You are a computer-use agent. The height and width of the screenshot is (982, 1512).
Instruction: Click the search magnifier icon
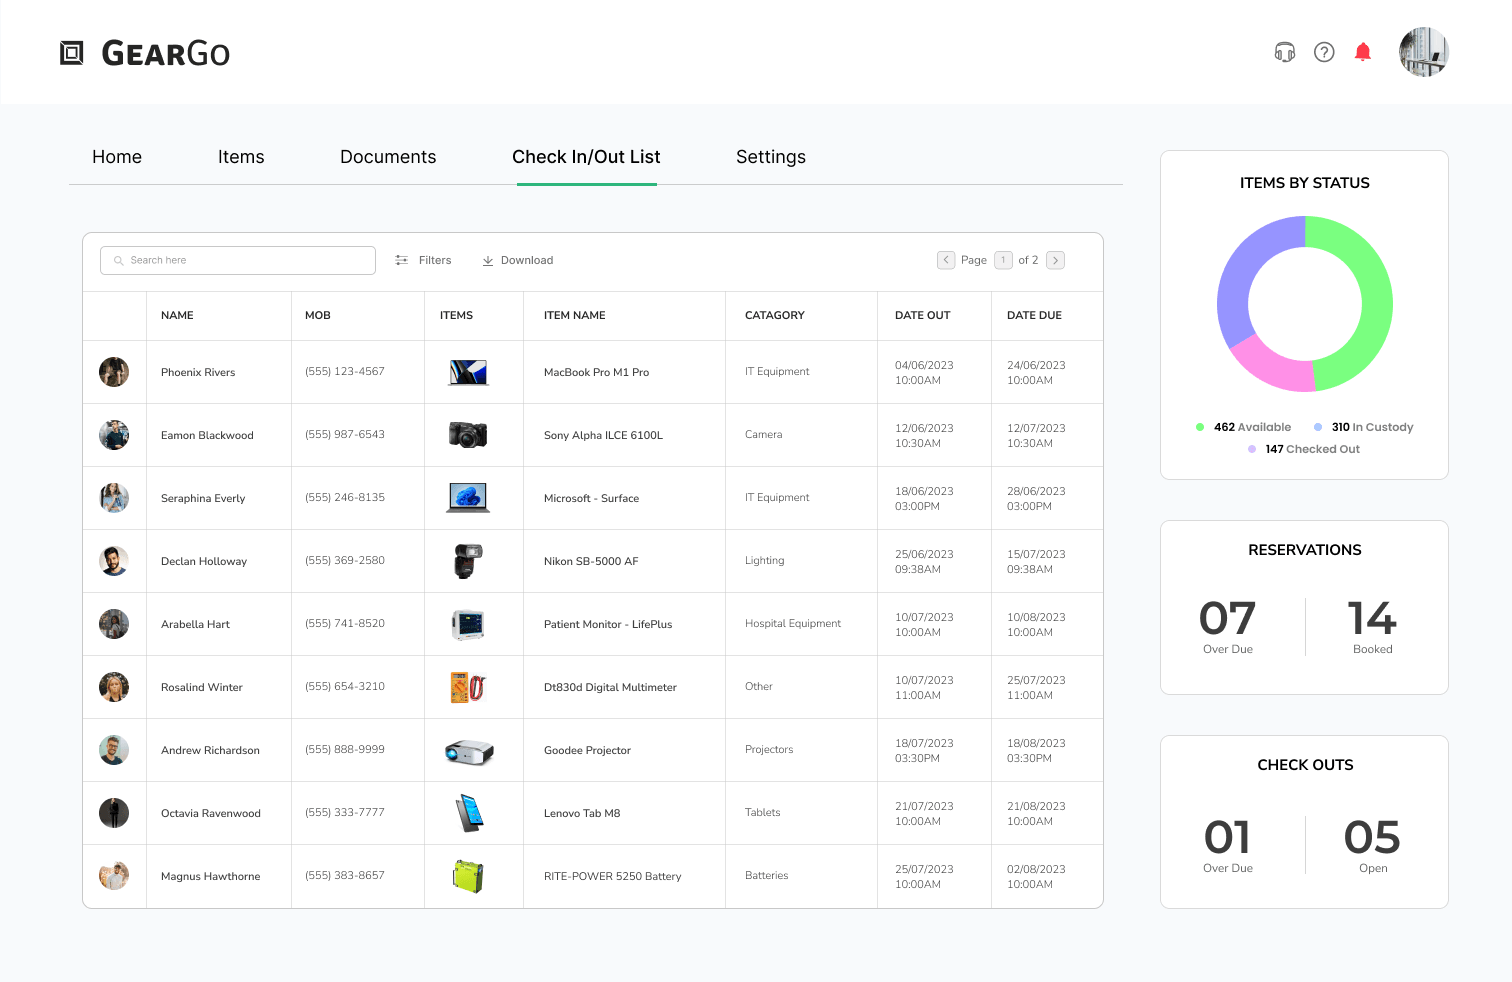click(118, 260)
